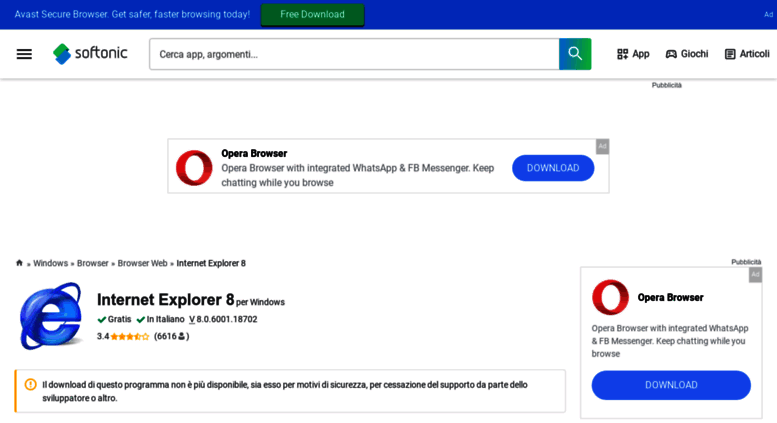Go to Browser breadcrumb link
777x423 pixels.
click(x=93, y=263)
